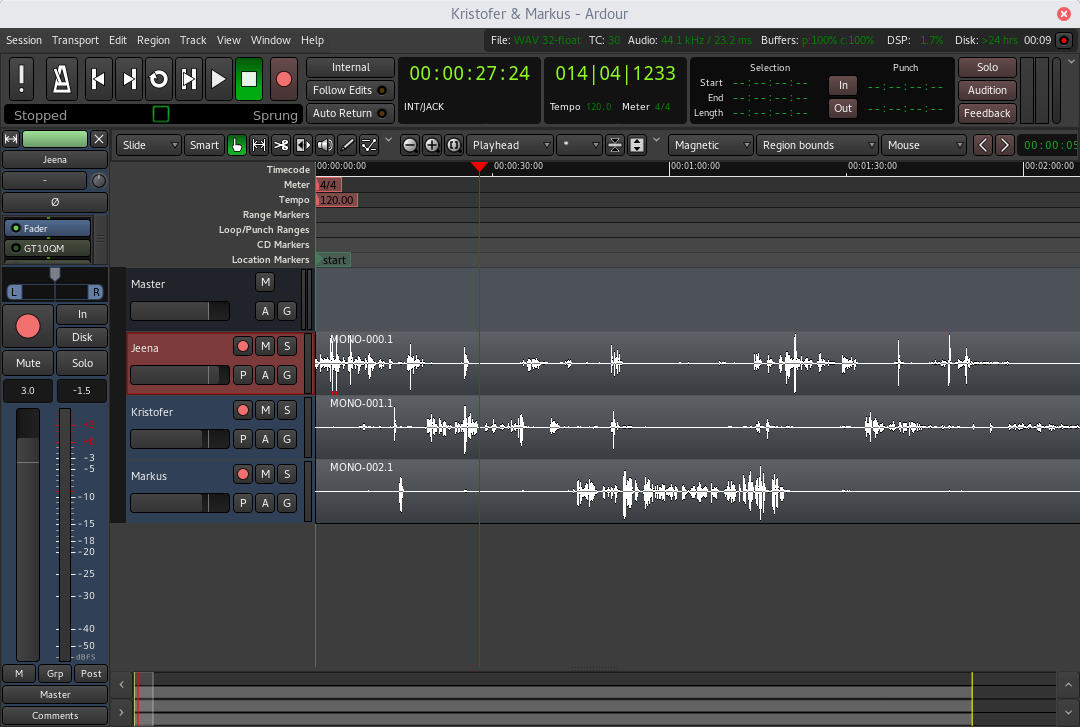
Task: Play range or selection button
Action: [189, 79]
